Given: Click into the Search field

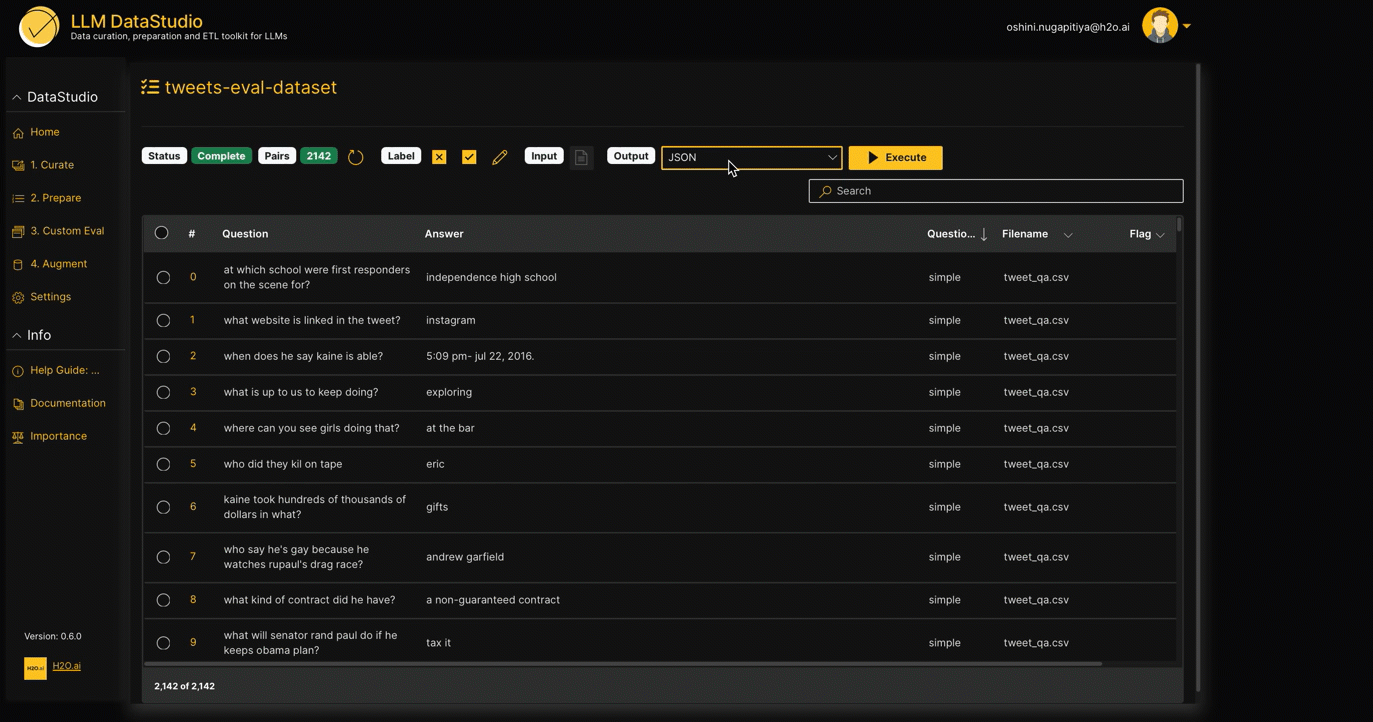Looking at the screenshot, I should point(995,191).
